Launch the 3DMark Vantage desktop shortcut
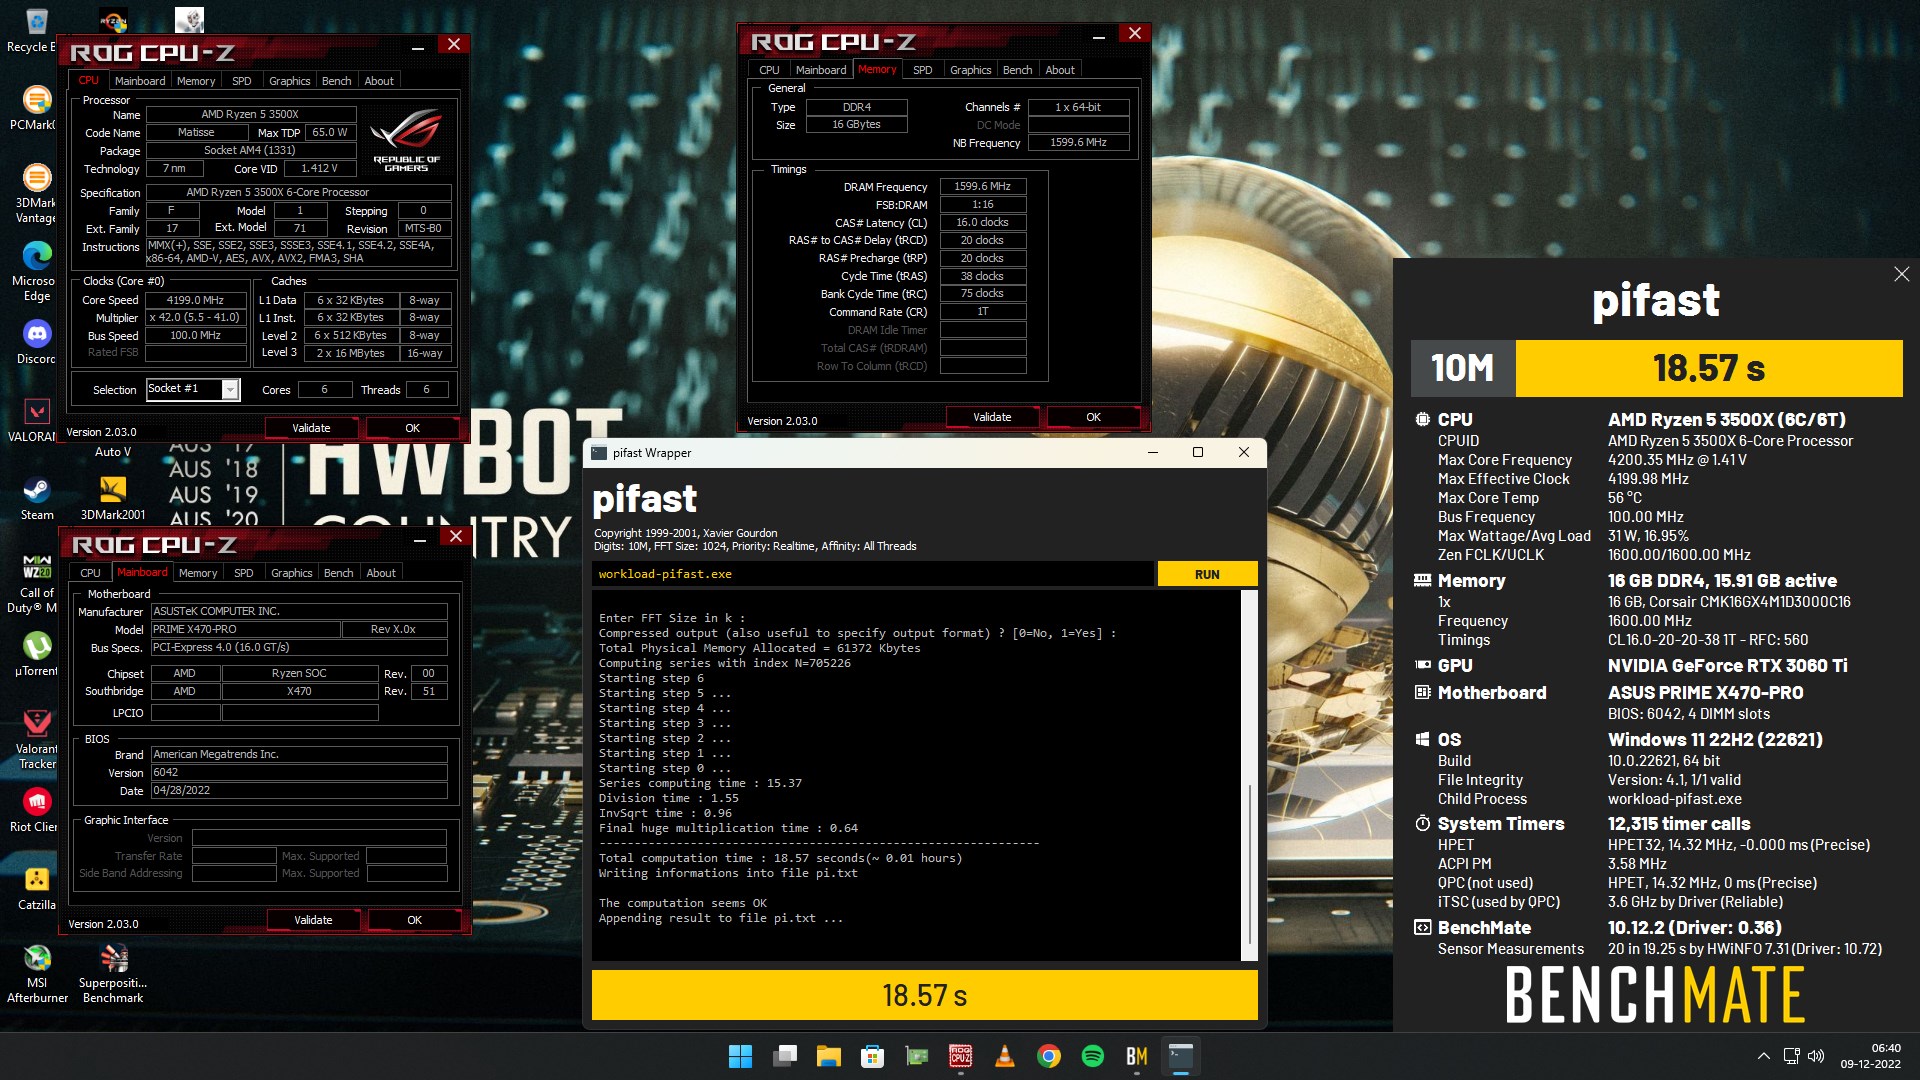 36,194
